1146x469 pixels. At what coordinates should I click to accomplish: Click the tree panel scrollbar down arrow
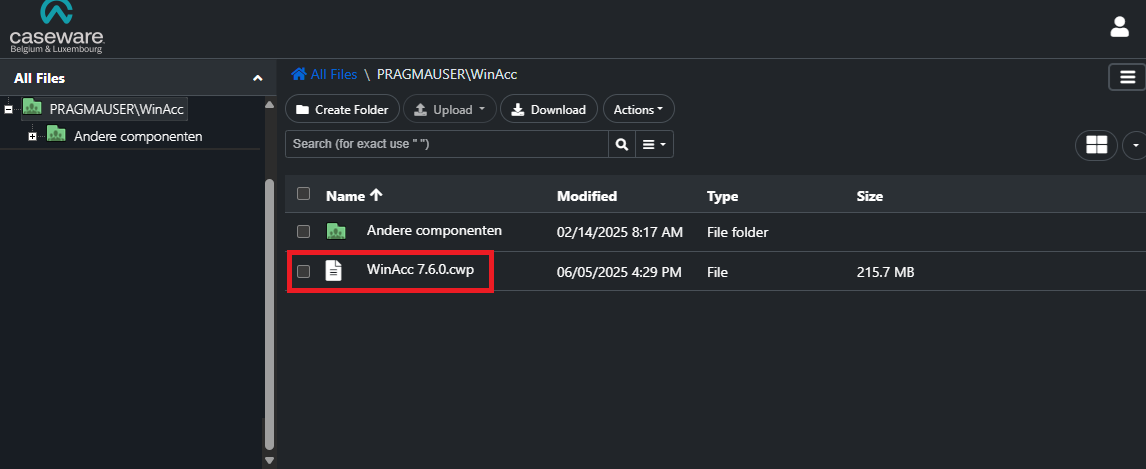pos(269,460)
